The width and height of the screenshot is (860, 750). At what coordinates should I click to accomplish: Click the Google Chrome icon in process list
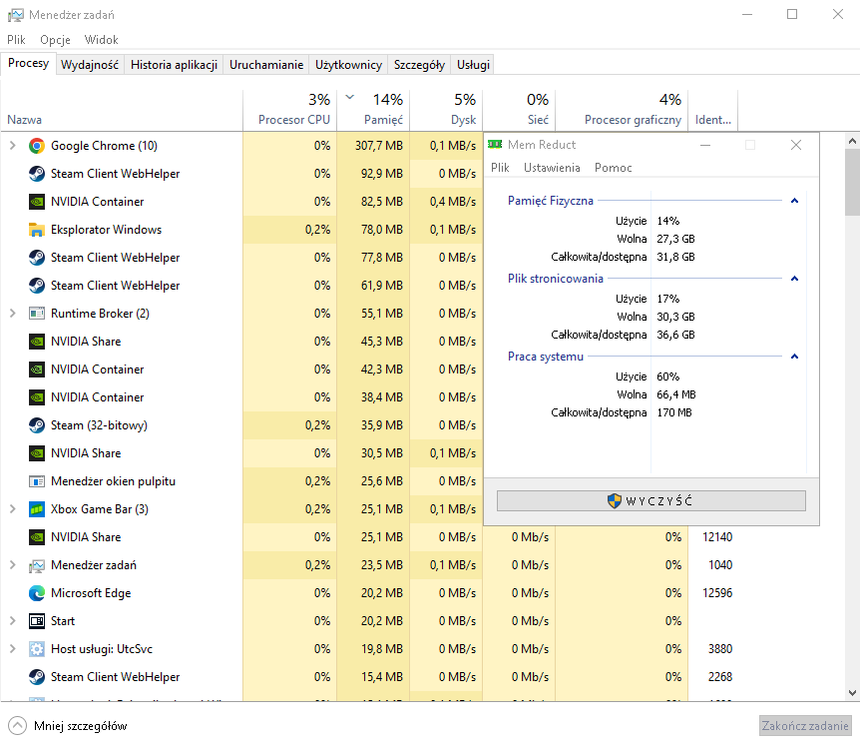pos(37,146)
